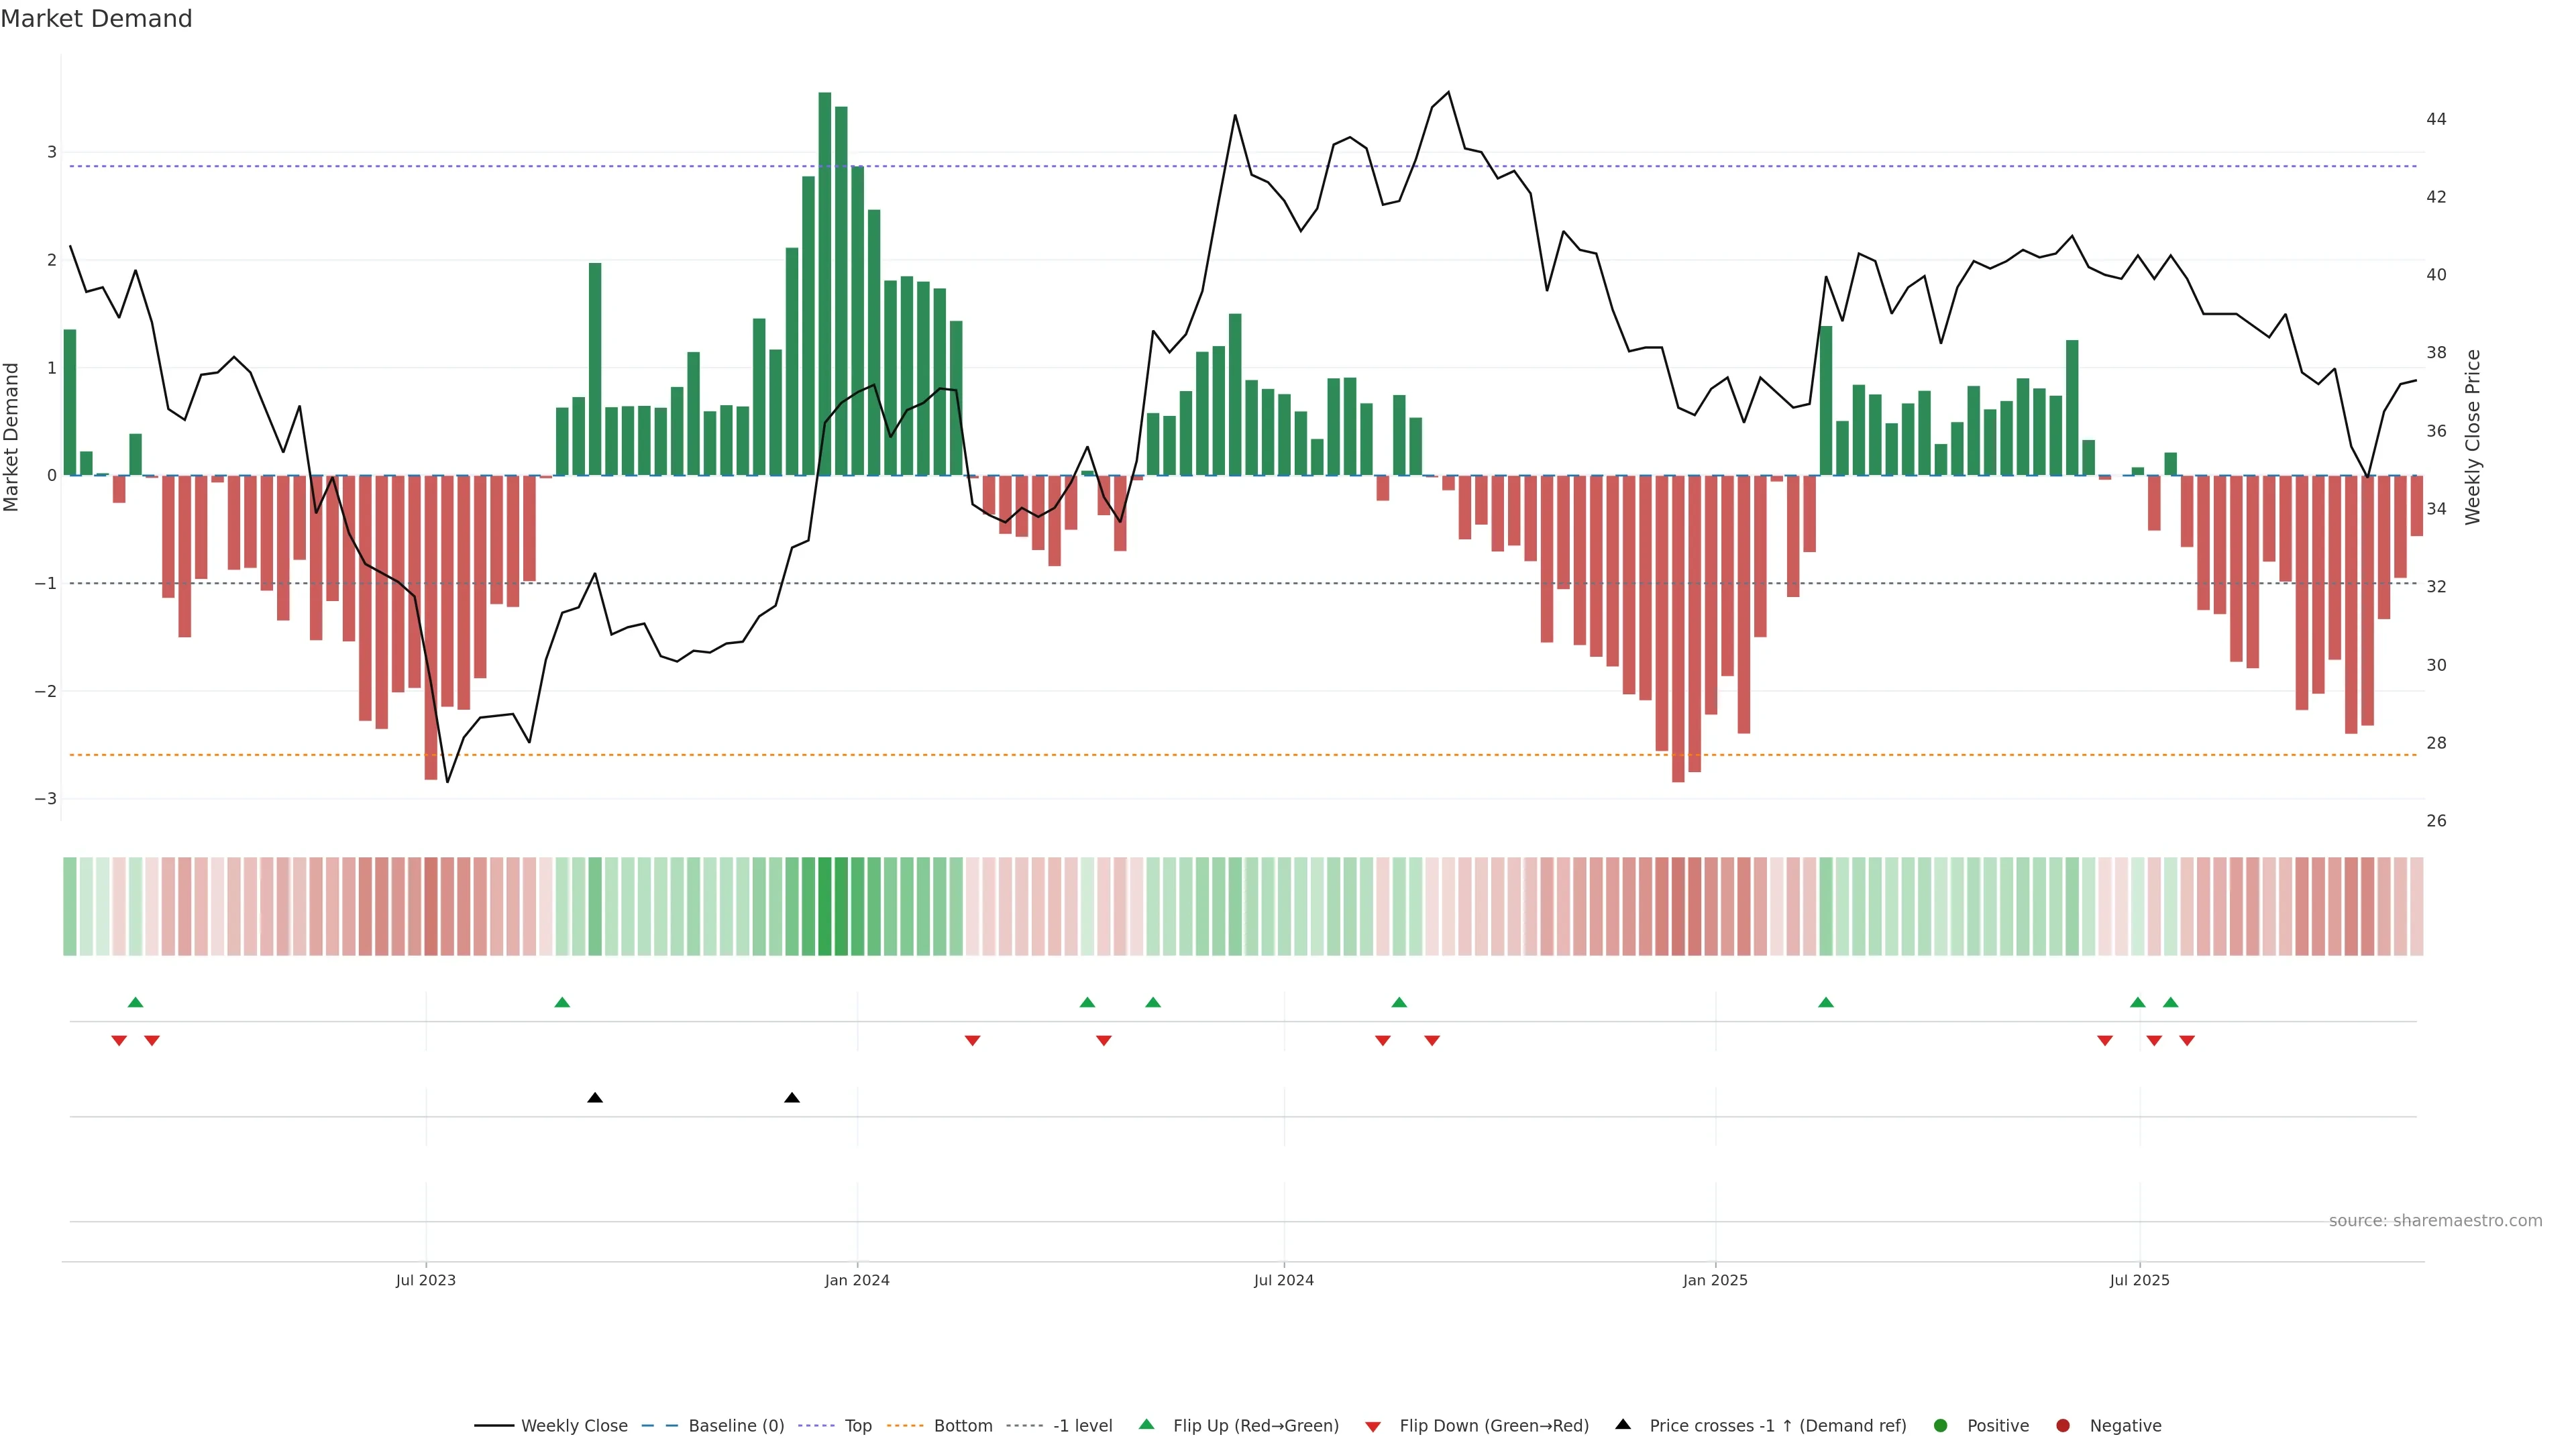This screenshot has width=2576, height=1449.
Task: Click the rightmost red flip-down triangle marker
Action: pos(2187,1041)
